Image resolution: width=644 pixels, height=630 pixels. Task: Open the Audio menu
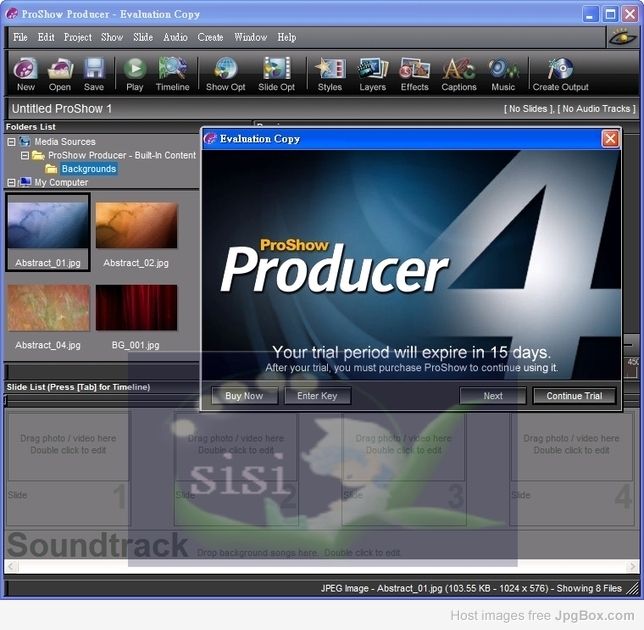click(175, 37)
